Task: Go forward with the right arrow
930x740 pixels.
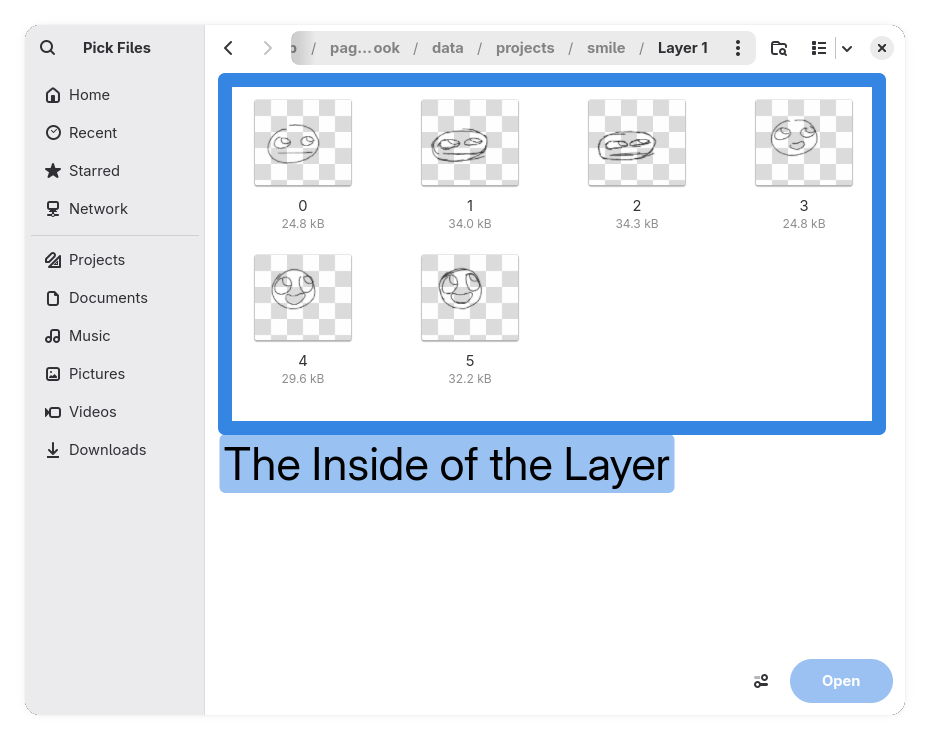Action: [267, 48]
